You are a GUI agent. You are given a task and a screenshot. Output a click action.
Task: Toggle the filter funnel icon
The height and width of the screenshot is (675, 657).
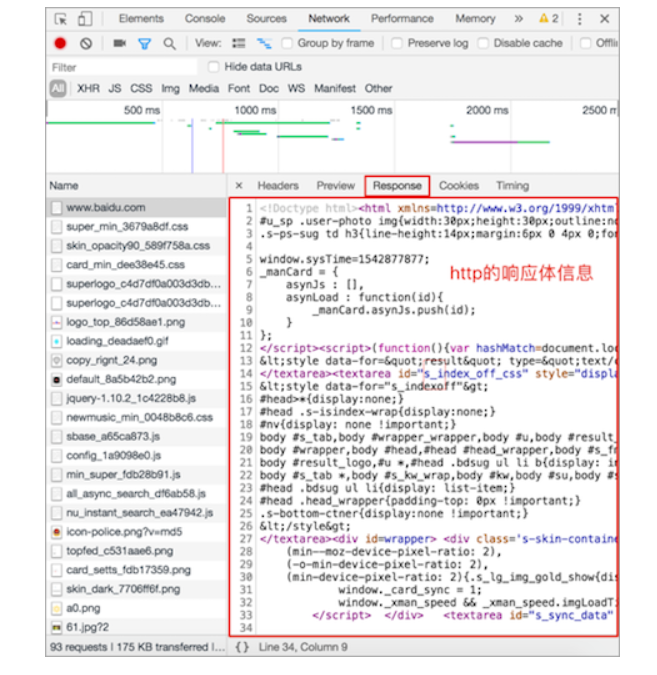pos(144,43)
